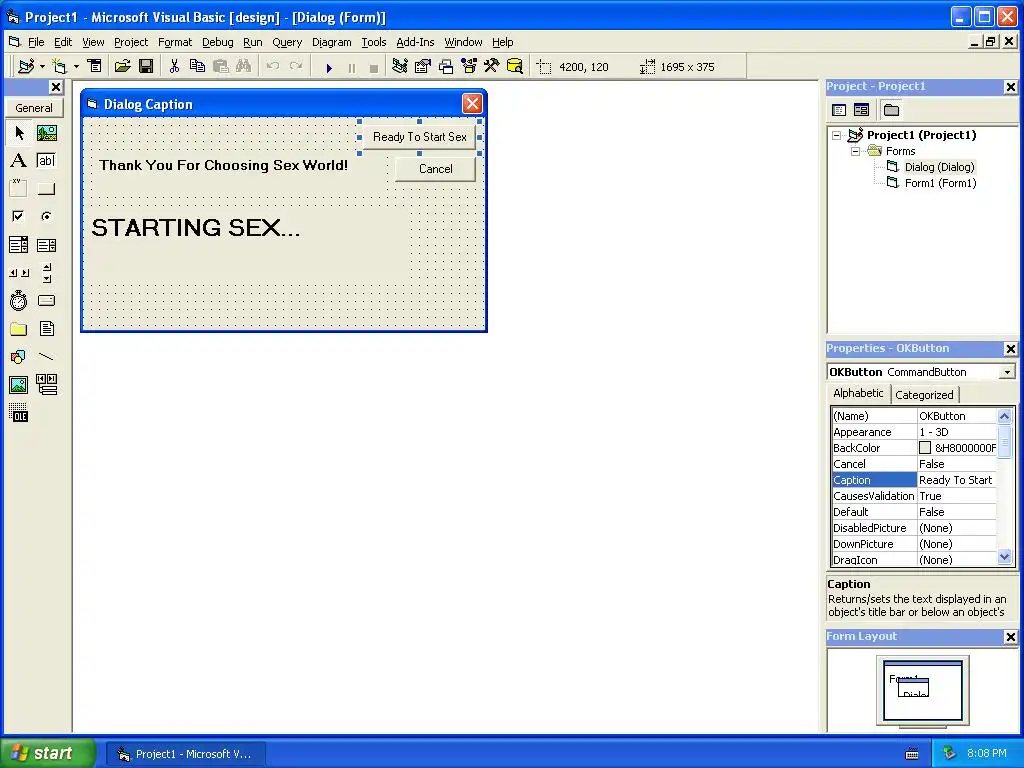Click the Form Layout screen preview thumbnail

[922, 690]
